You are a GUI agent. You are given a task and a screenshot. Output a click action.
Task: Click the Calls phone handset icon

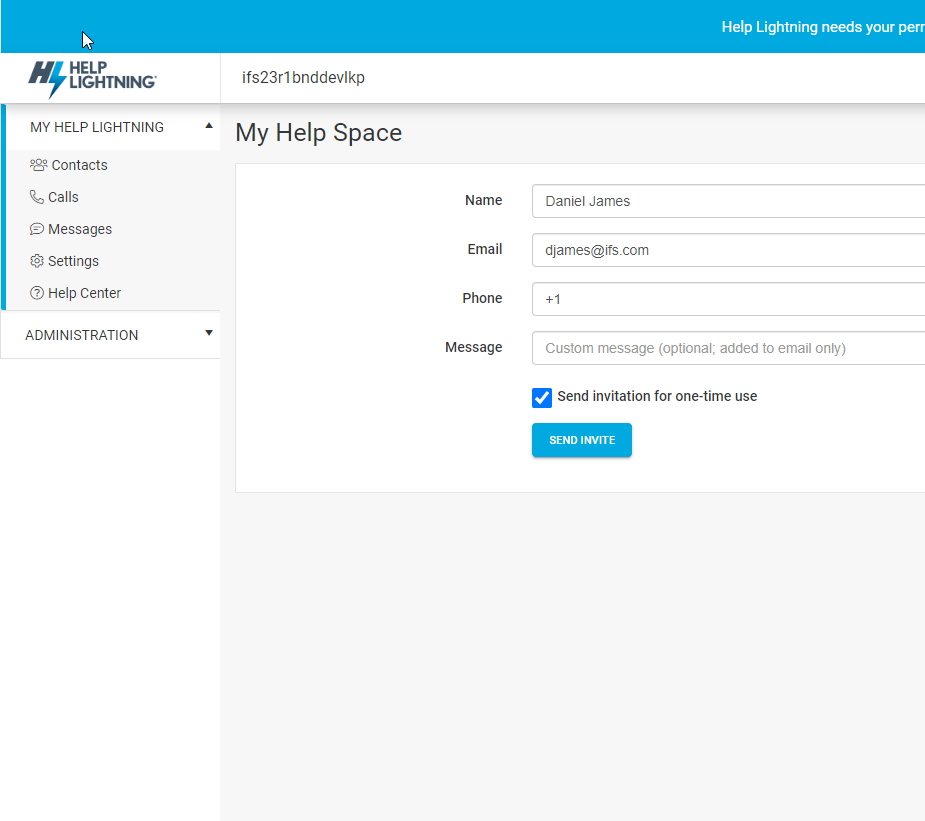(x=37, y=197)
